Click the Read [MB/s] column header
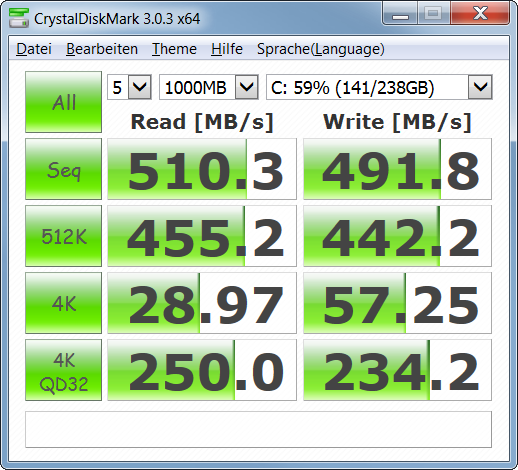 [x=202, y=122]
